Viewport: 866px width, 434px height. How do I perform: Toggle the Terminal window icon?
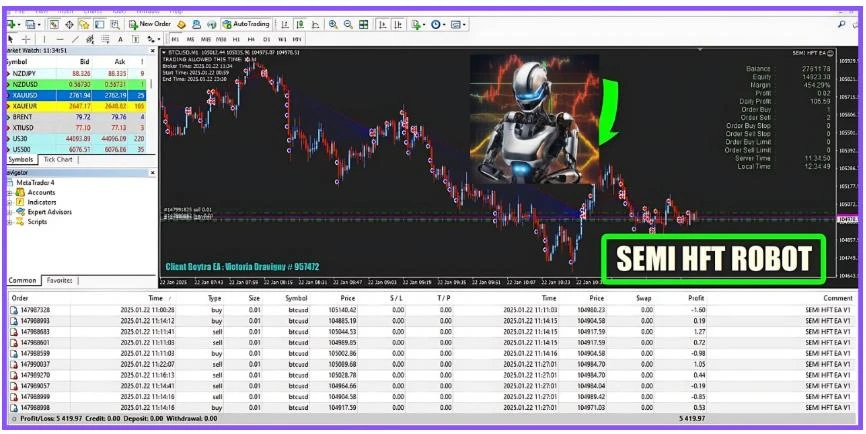point(99,24)
